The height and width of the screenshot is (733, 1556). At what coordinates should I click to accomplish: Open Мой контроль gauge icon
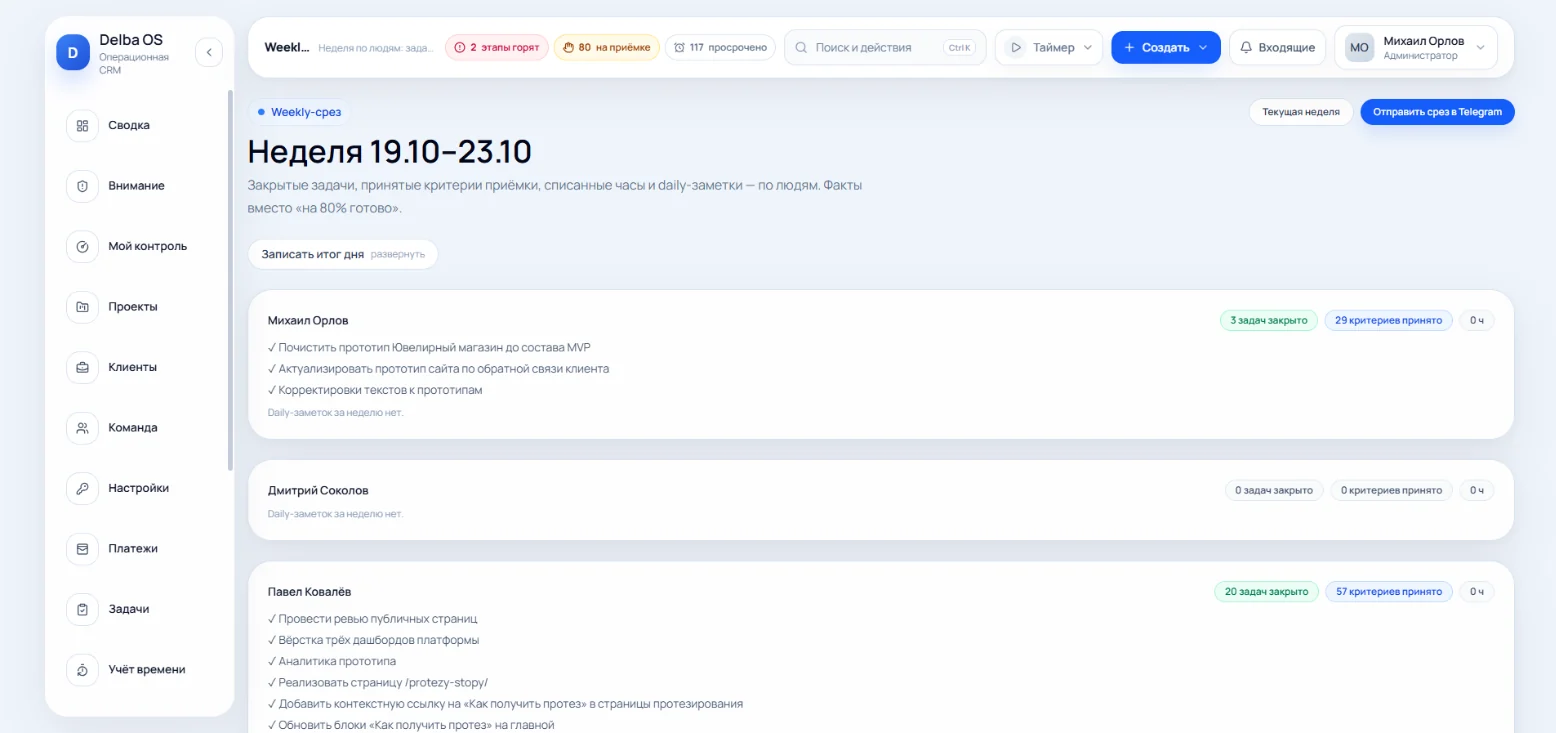(x=82, y=247)
